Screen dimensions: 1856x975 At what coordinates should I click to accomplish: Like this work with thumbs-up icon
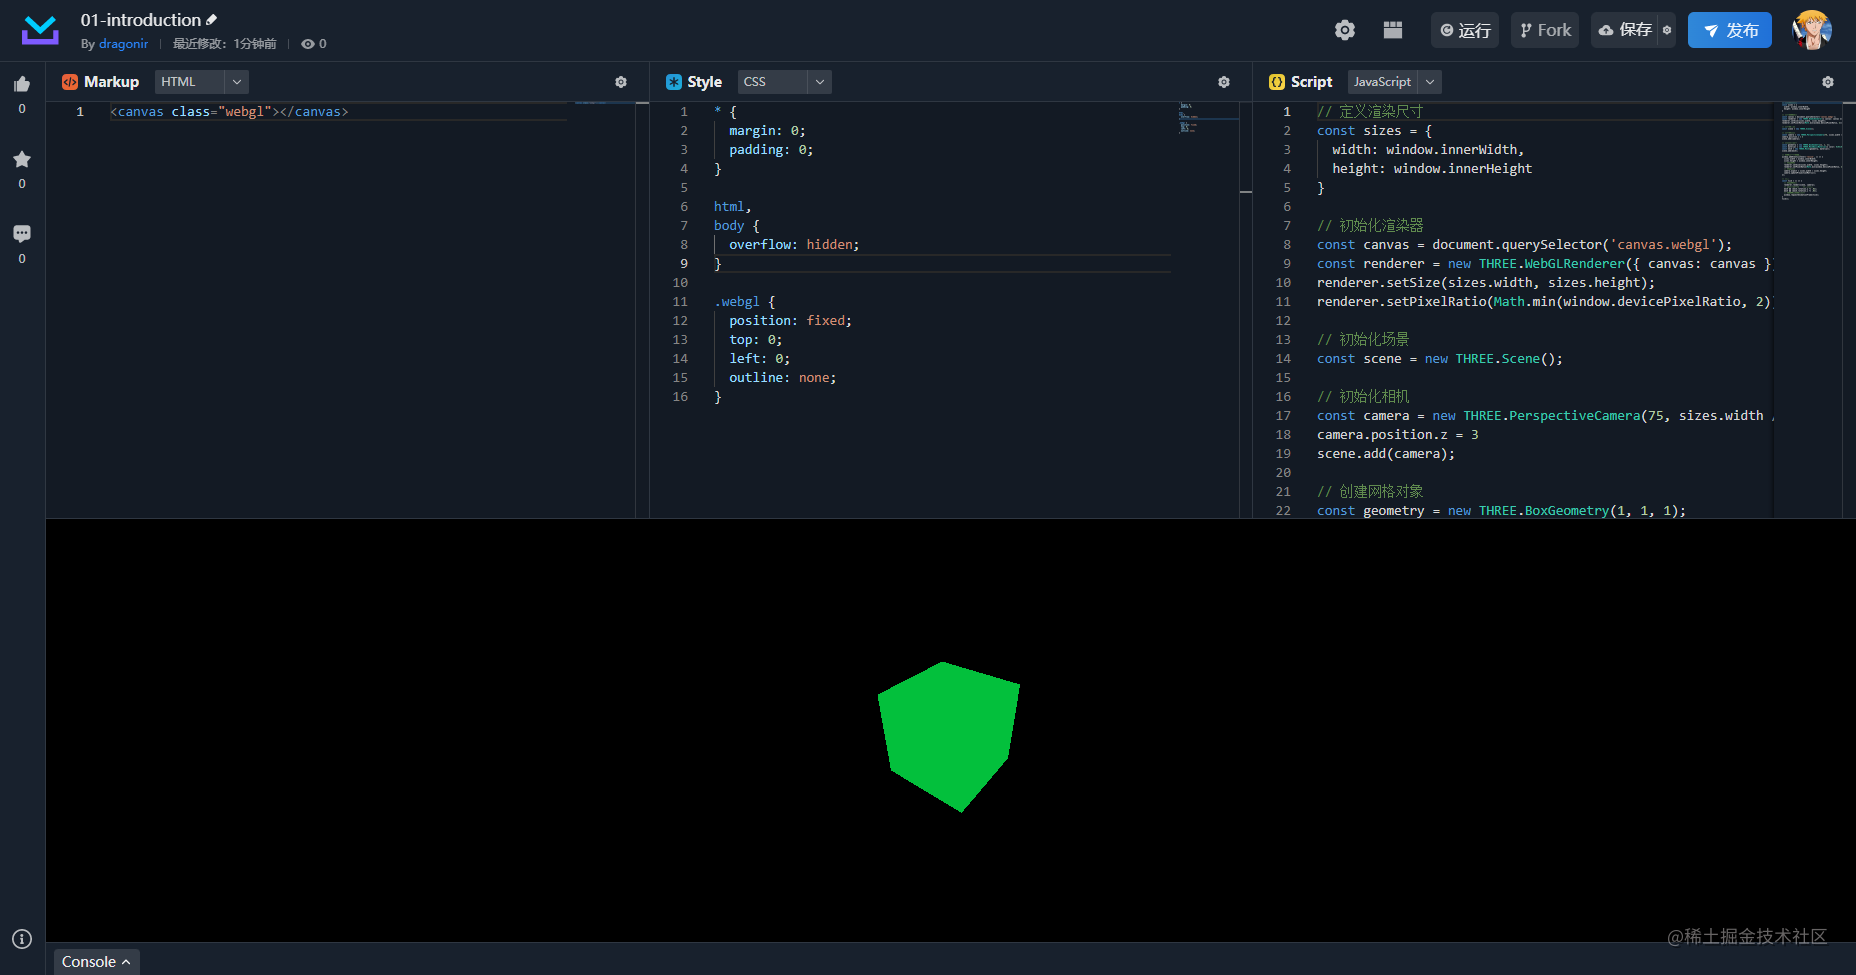pyautogui.click(x=22, y=85)
